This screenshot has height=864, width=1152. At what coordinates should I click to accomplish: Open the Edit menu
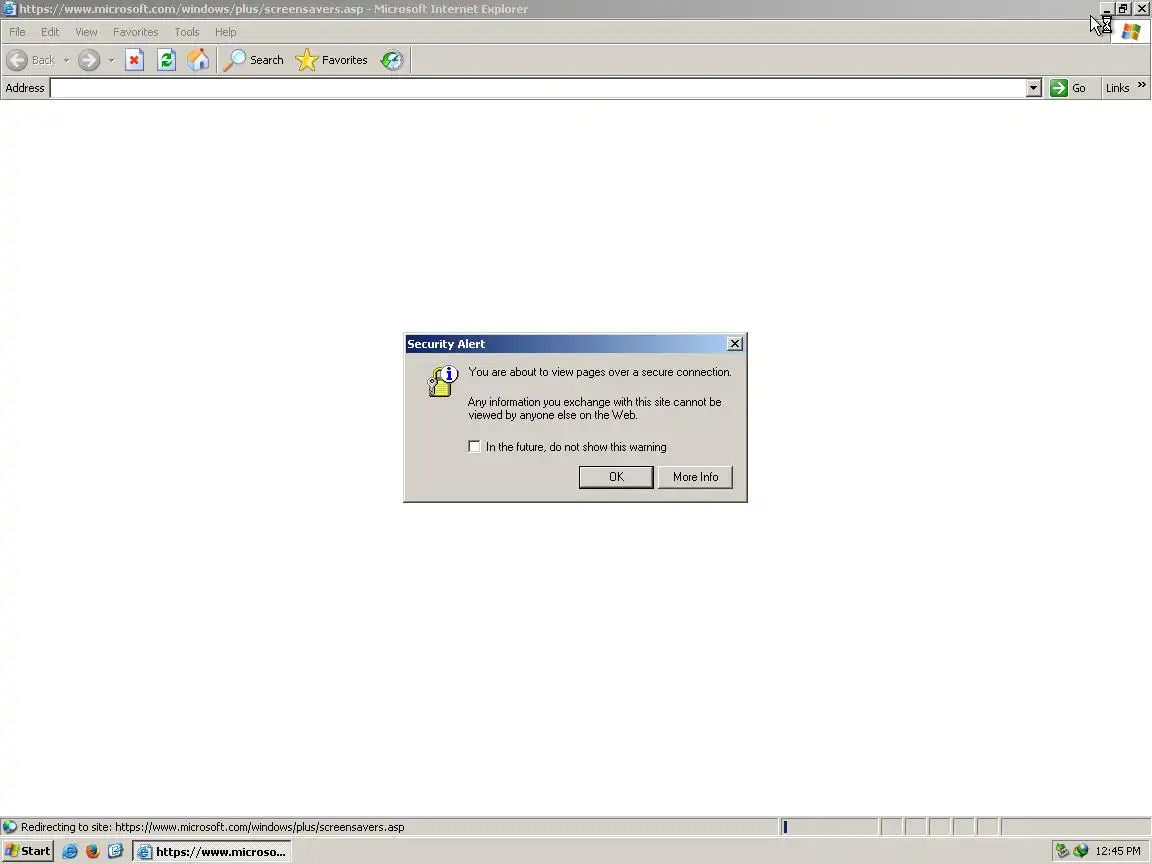tap(50, 32)
